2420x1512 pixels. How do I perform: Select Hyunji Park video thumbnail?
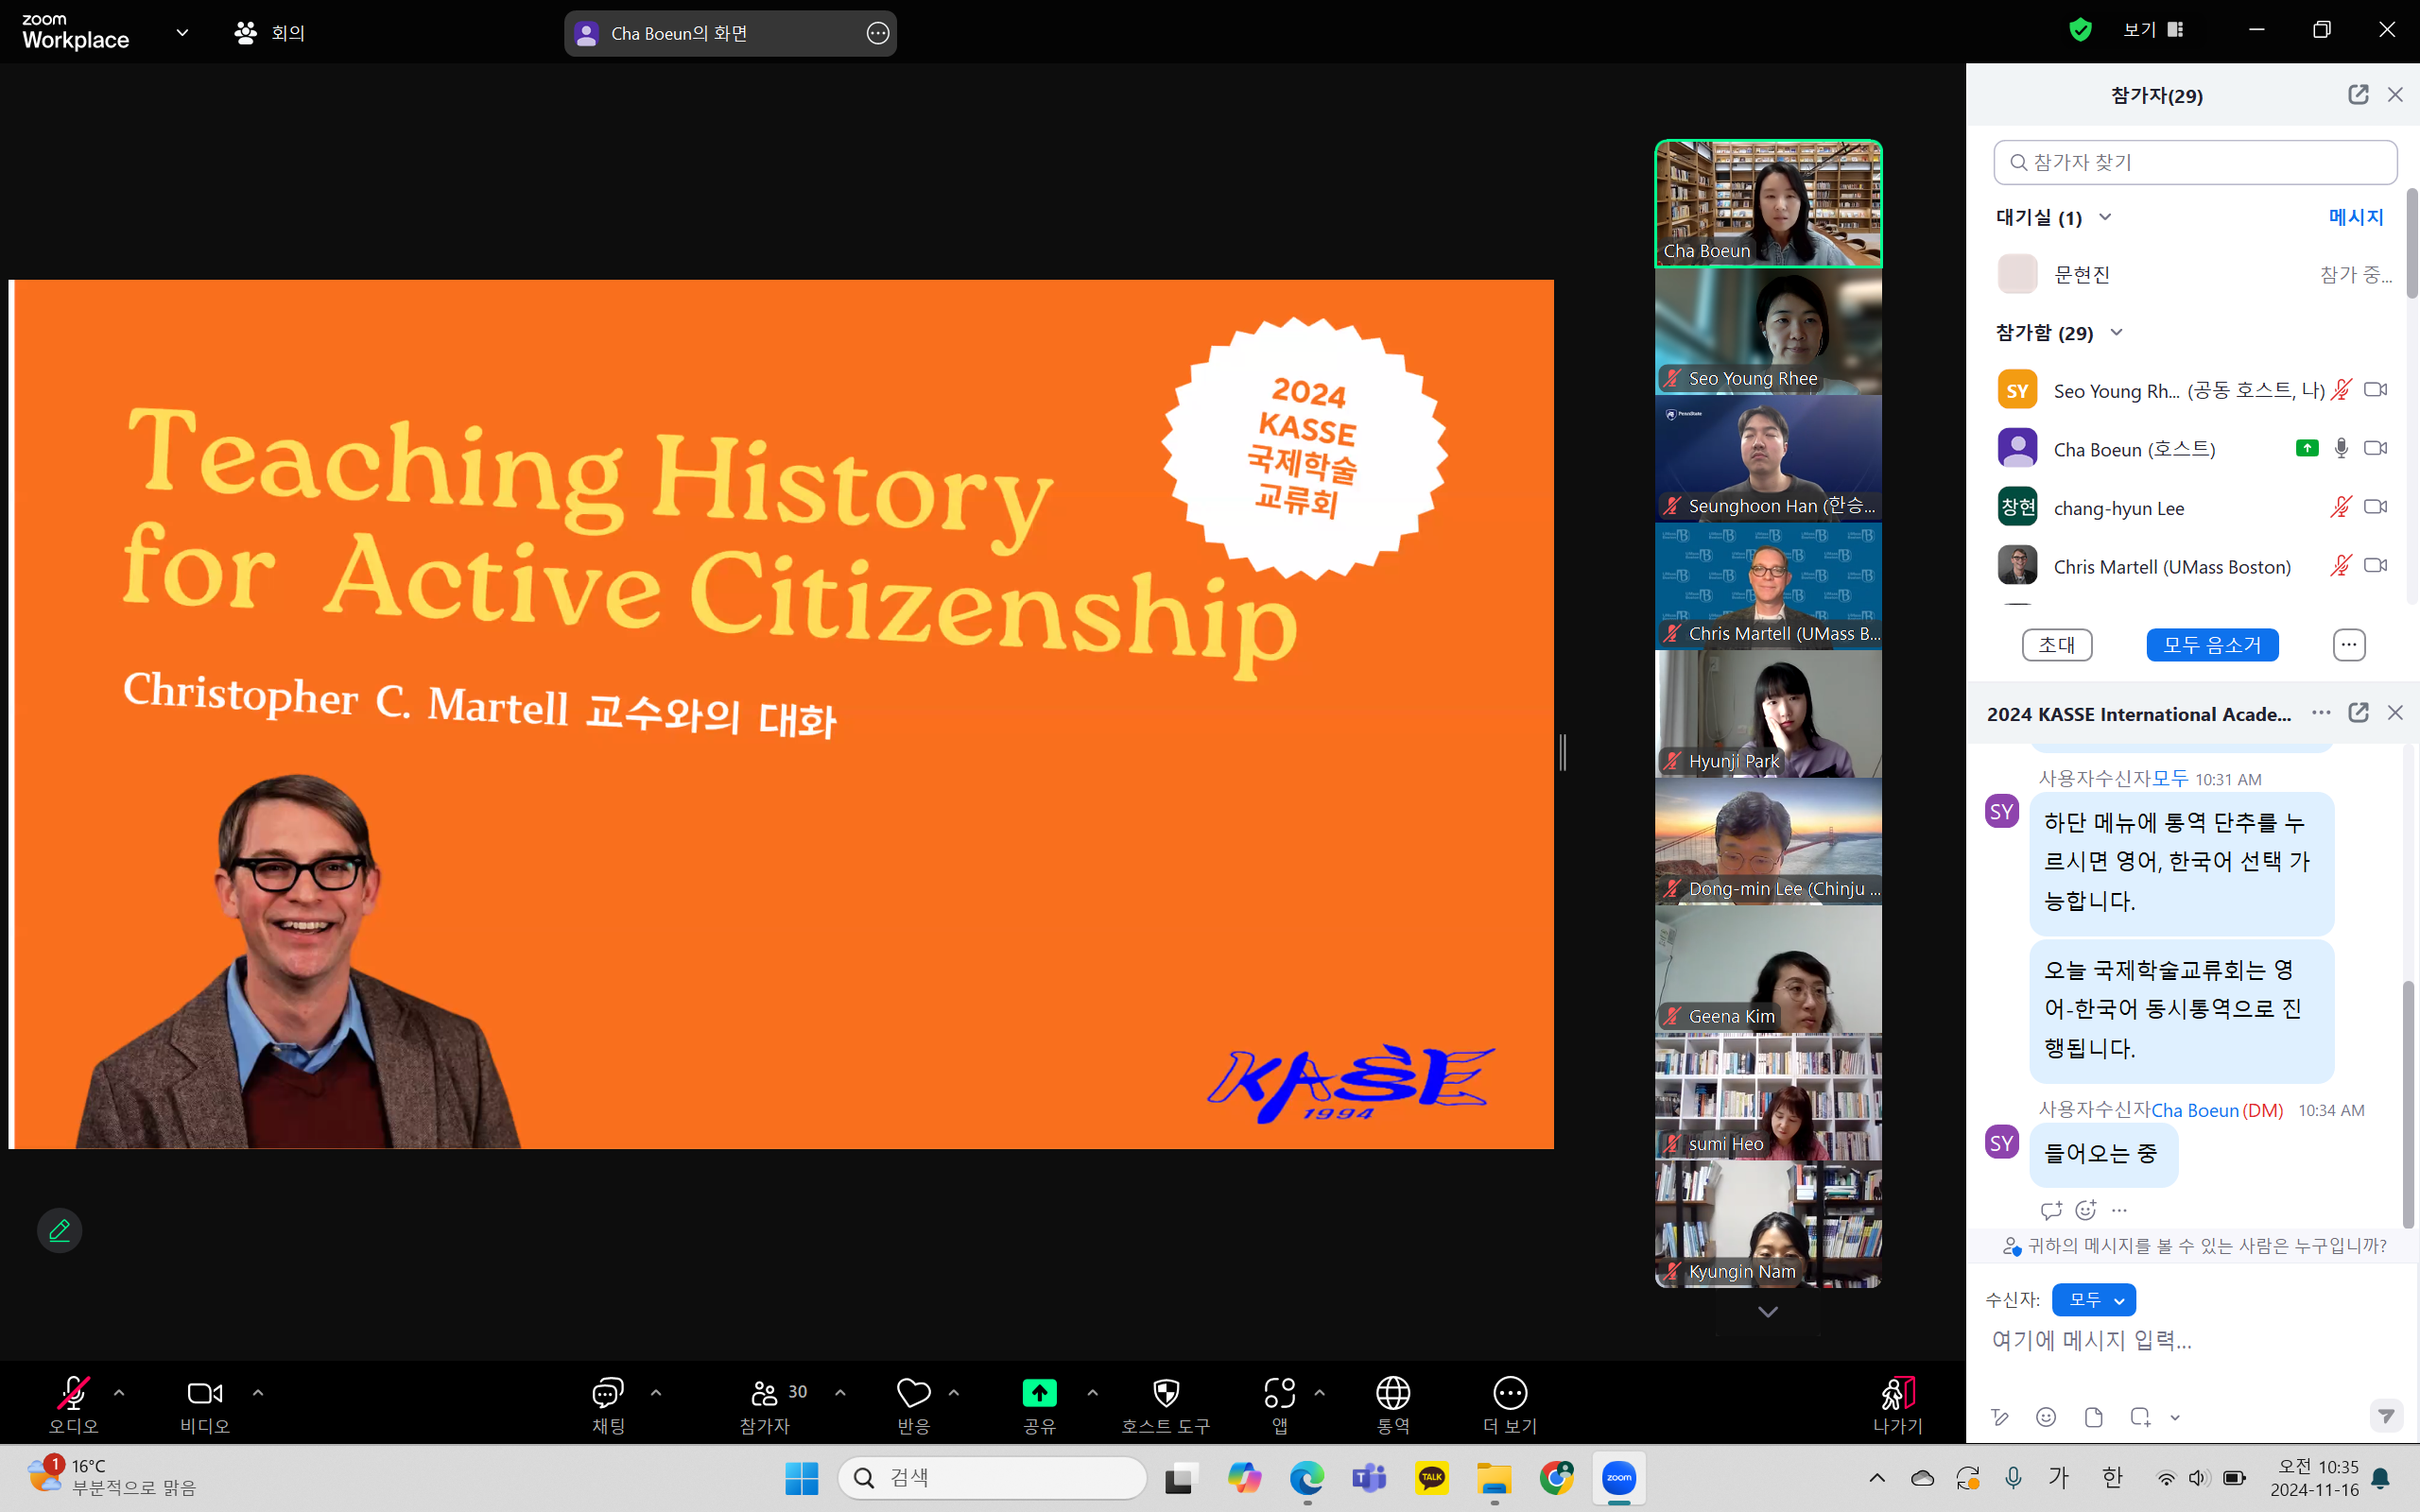click(1768, 714)
